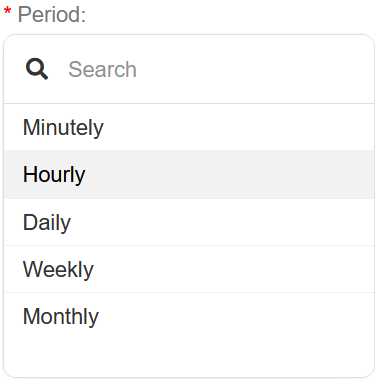This screenshot has width=376, height=381.
Task: Pick the Daily period option
Action: (x=189, y=222)
